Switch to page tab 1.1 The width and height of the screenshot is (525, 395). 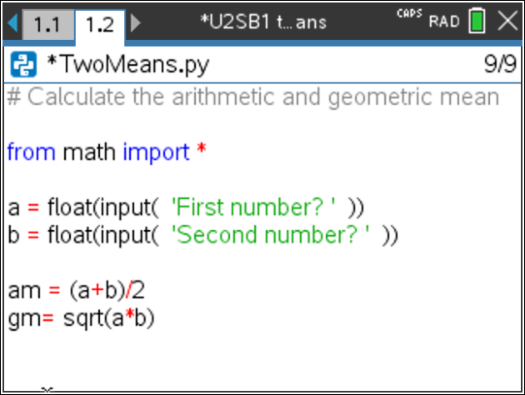tap(48, 25)
